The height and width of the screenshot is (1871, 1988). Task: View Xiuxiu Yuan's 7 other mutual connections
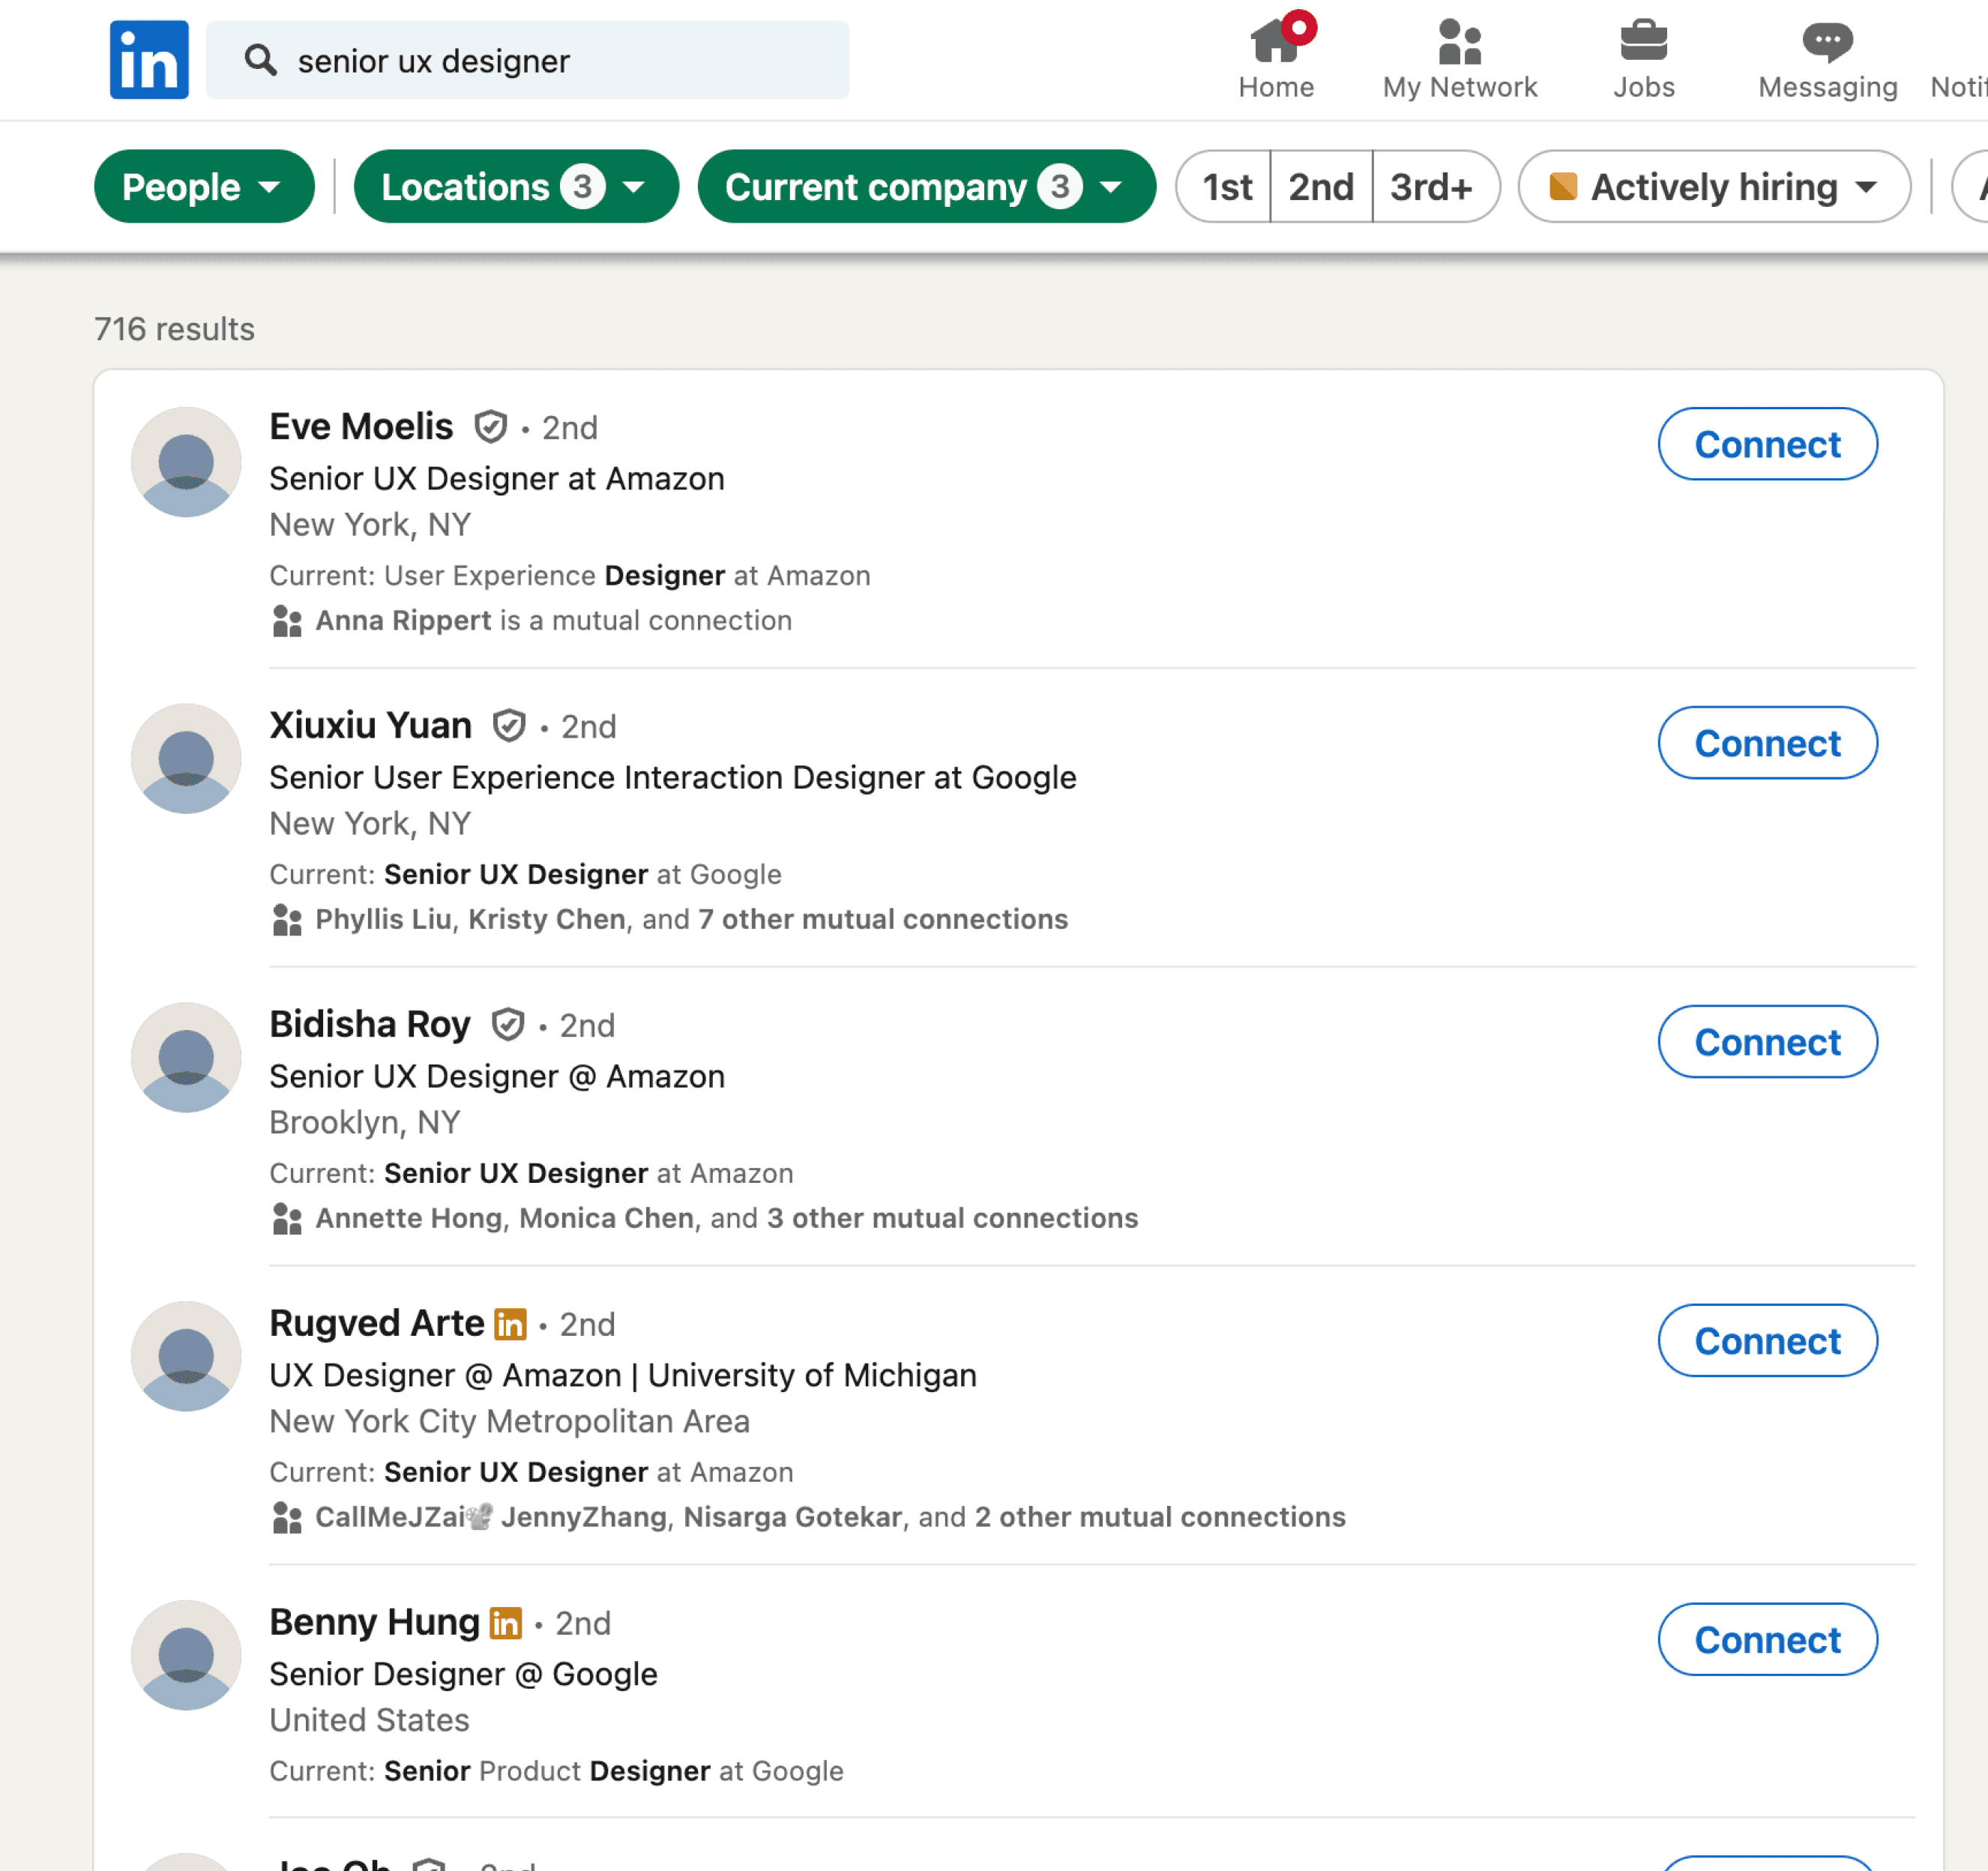tap(883, 920)
